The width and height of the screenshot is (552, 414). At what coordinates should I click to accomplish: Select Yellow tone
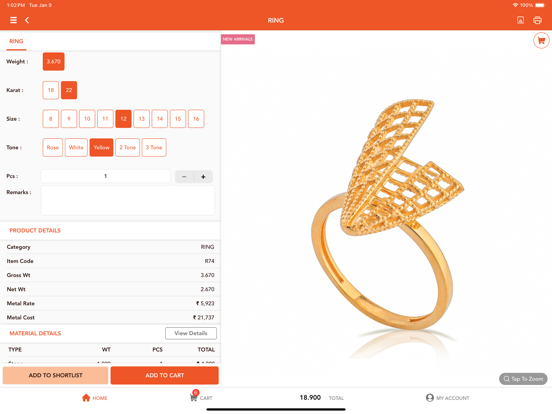pyautogui.click(x=101, y=148)
